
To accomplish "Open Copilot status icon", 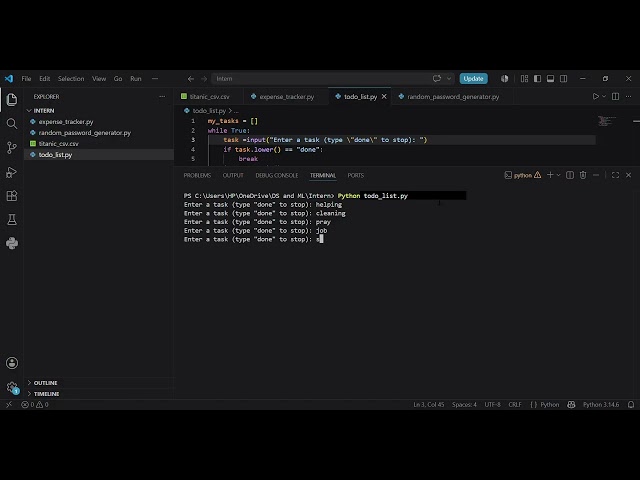I will click(571, 404).
